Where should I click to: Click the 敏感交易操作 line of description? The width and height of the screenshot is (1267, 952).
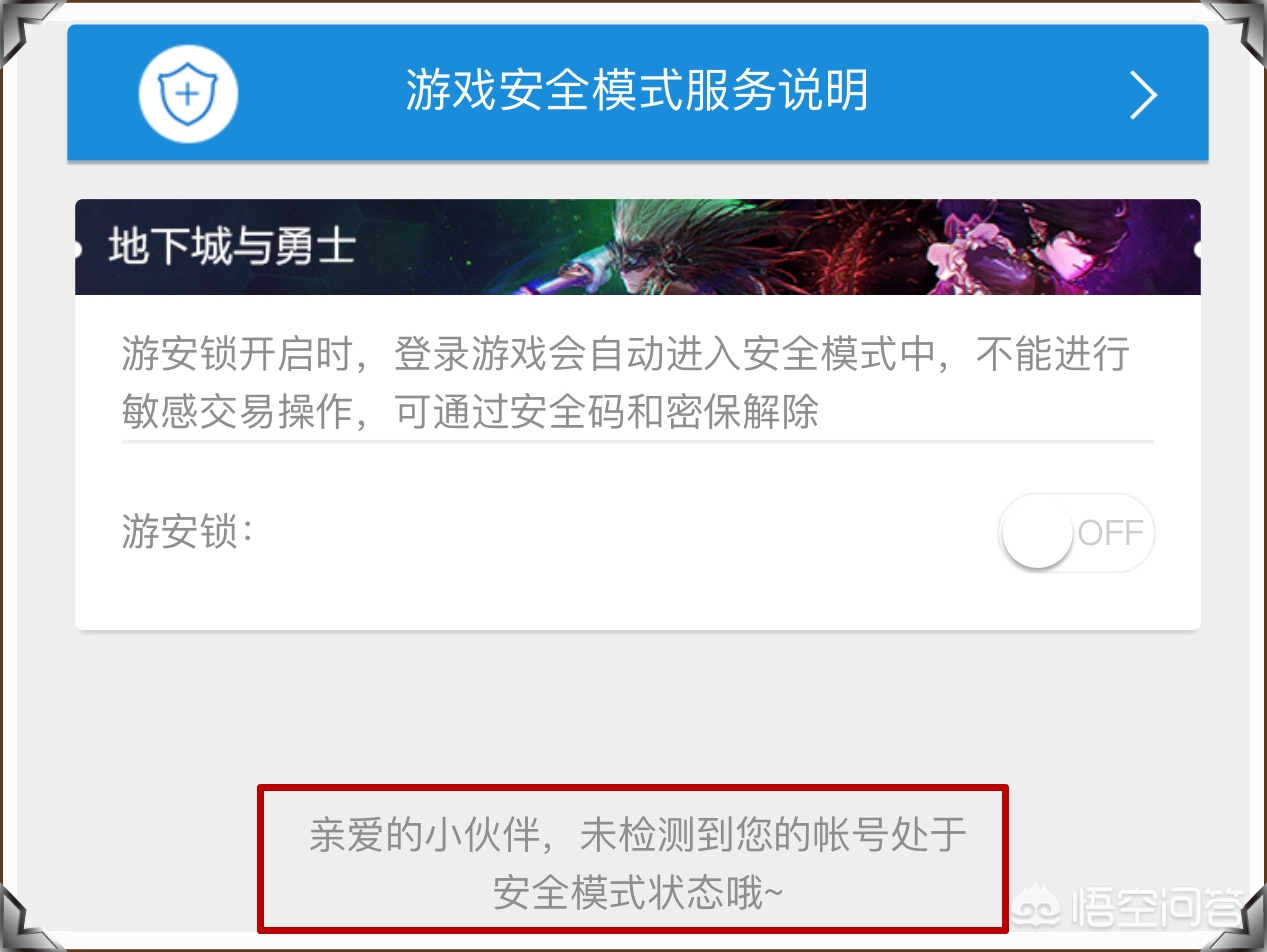click(x=470, y=411)
